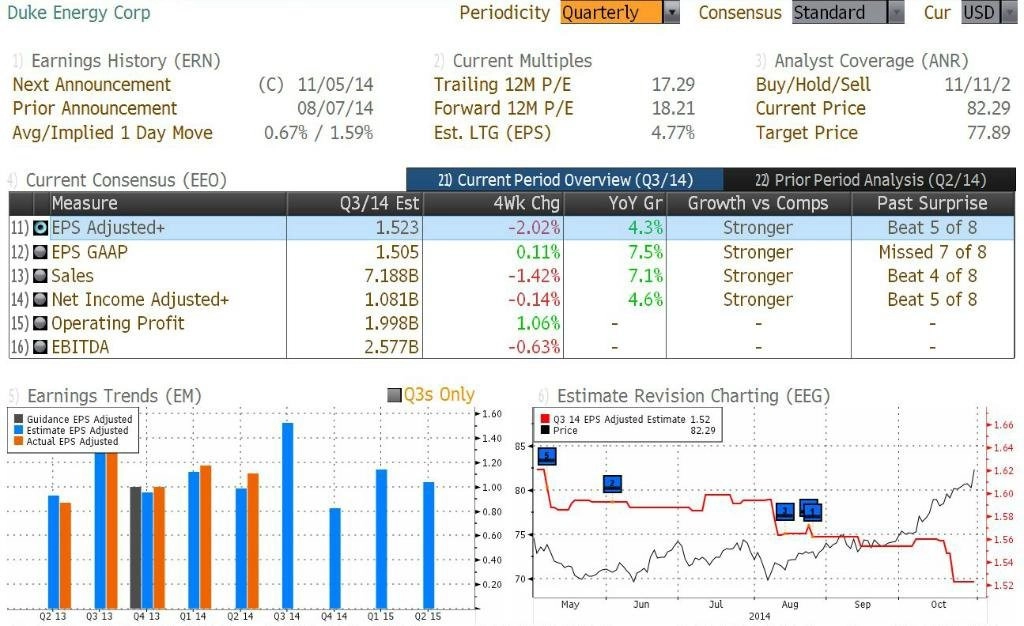Click the Forward 12M P/E value 18.21

pyautogui.click(x=673, y=108)
